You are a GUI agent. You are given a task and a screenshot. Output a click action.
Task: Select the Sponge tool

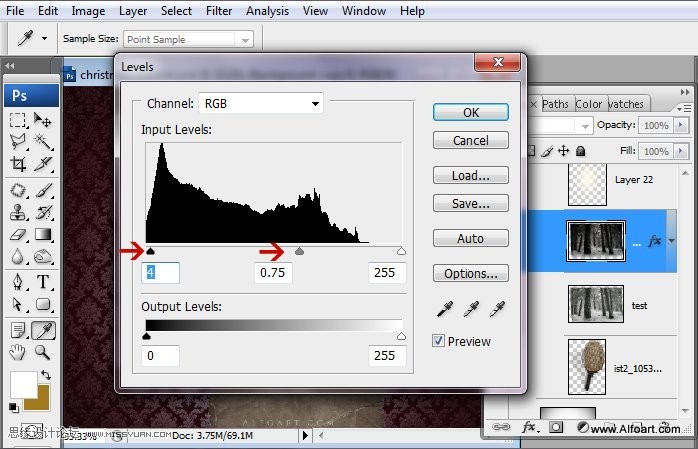(x=43, y=256)
